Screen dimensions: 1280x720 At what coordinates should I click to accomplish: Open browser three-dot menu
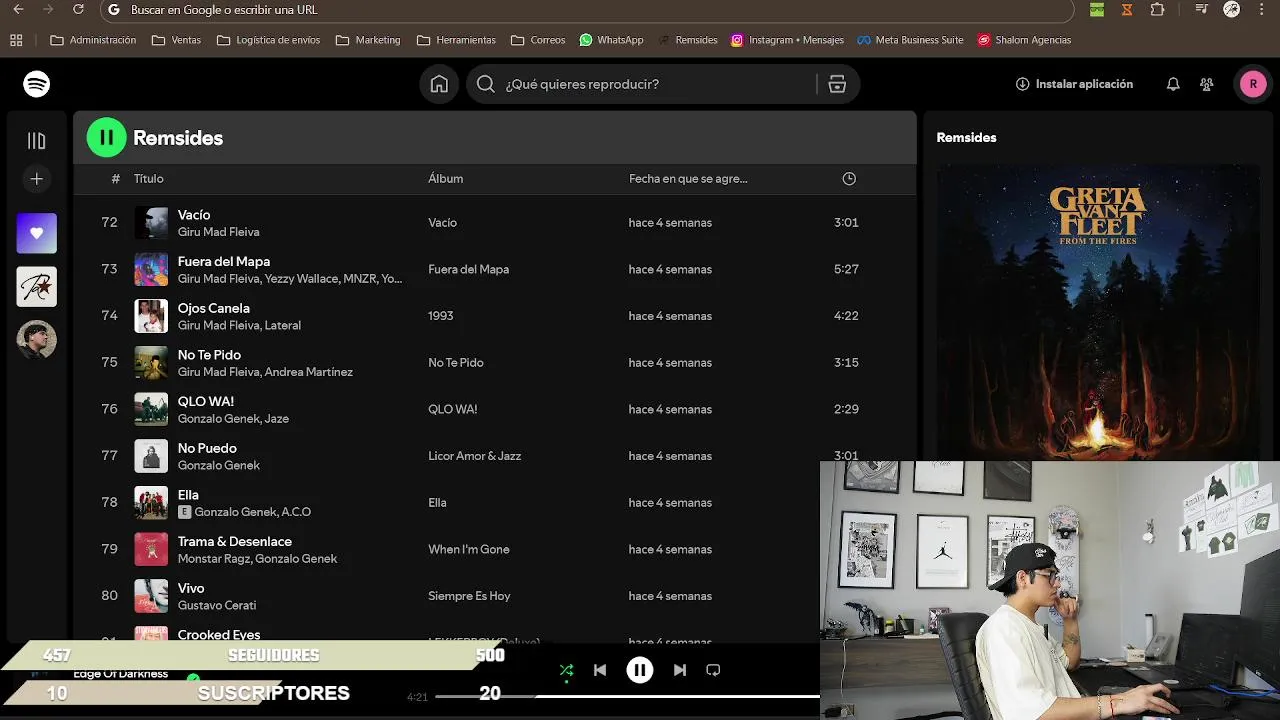click(x=1260, y=9)
